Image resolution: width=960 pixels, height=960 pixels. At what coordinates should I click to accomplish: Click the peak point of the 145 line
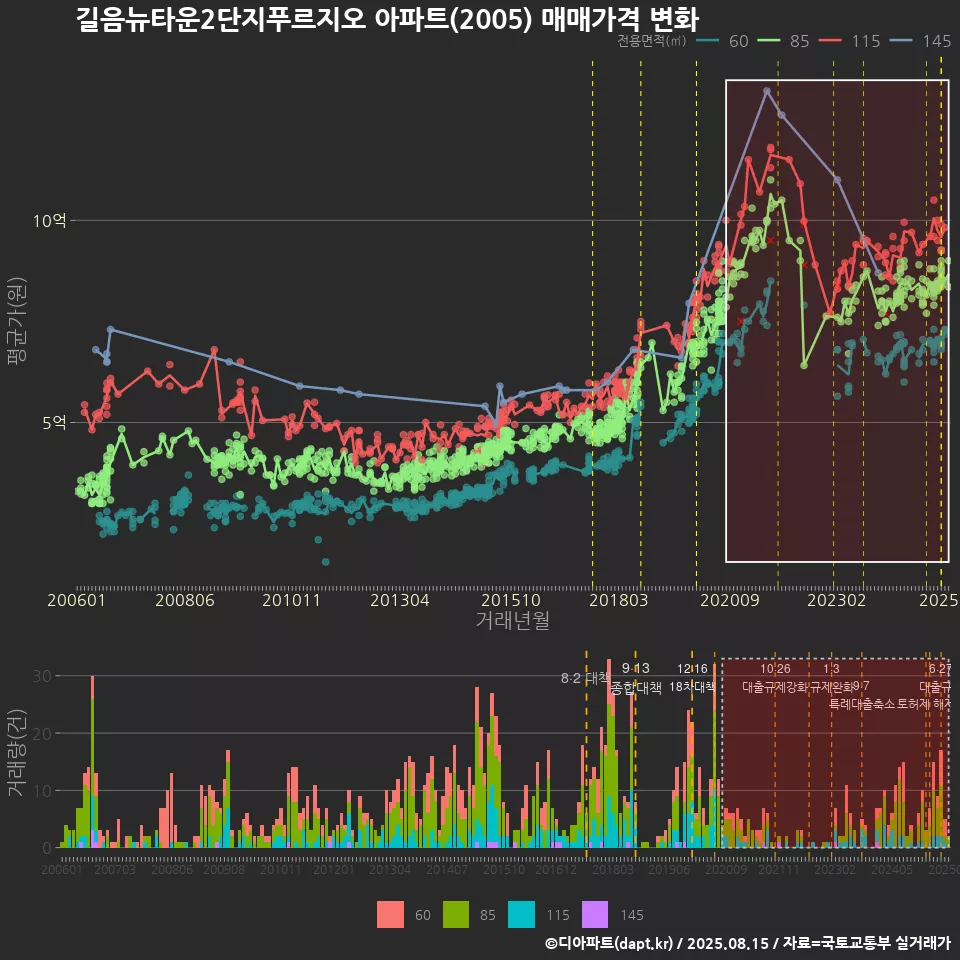(767, 91)
